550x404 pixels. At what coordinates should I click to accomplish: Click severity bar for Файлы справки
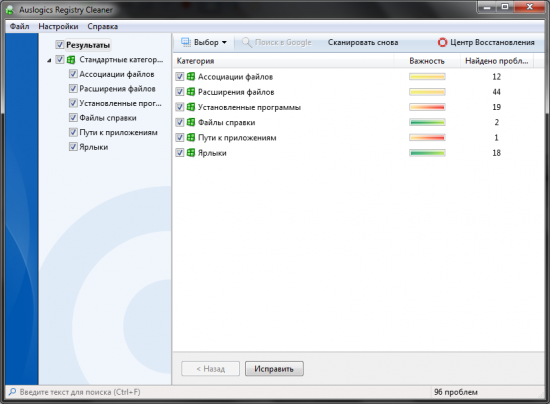point(427,122)
